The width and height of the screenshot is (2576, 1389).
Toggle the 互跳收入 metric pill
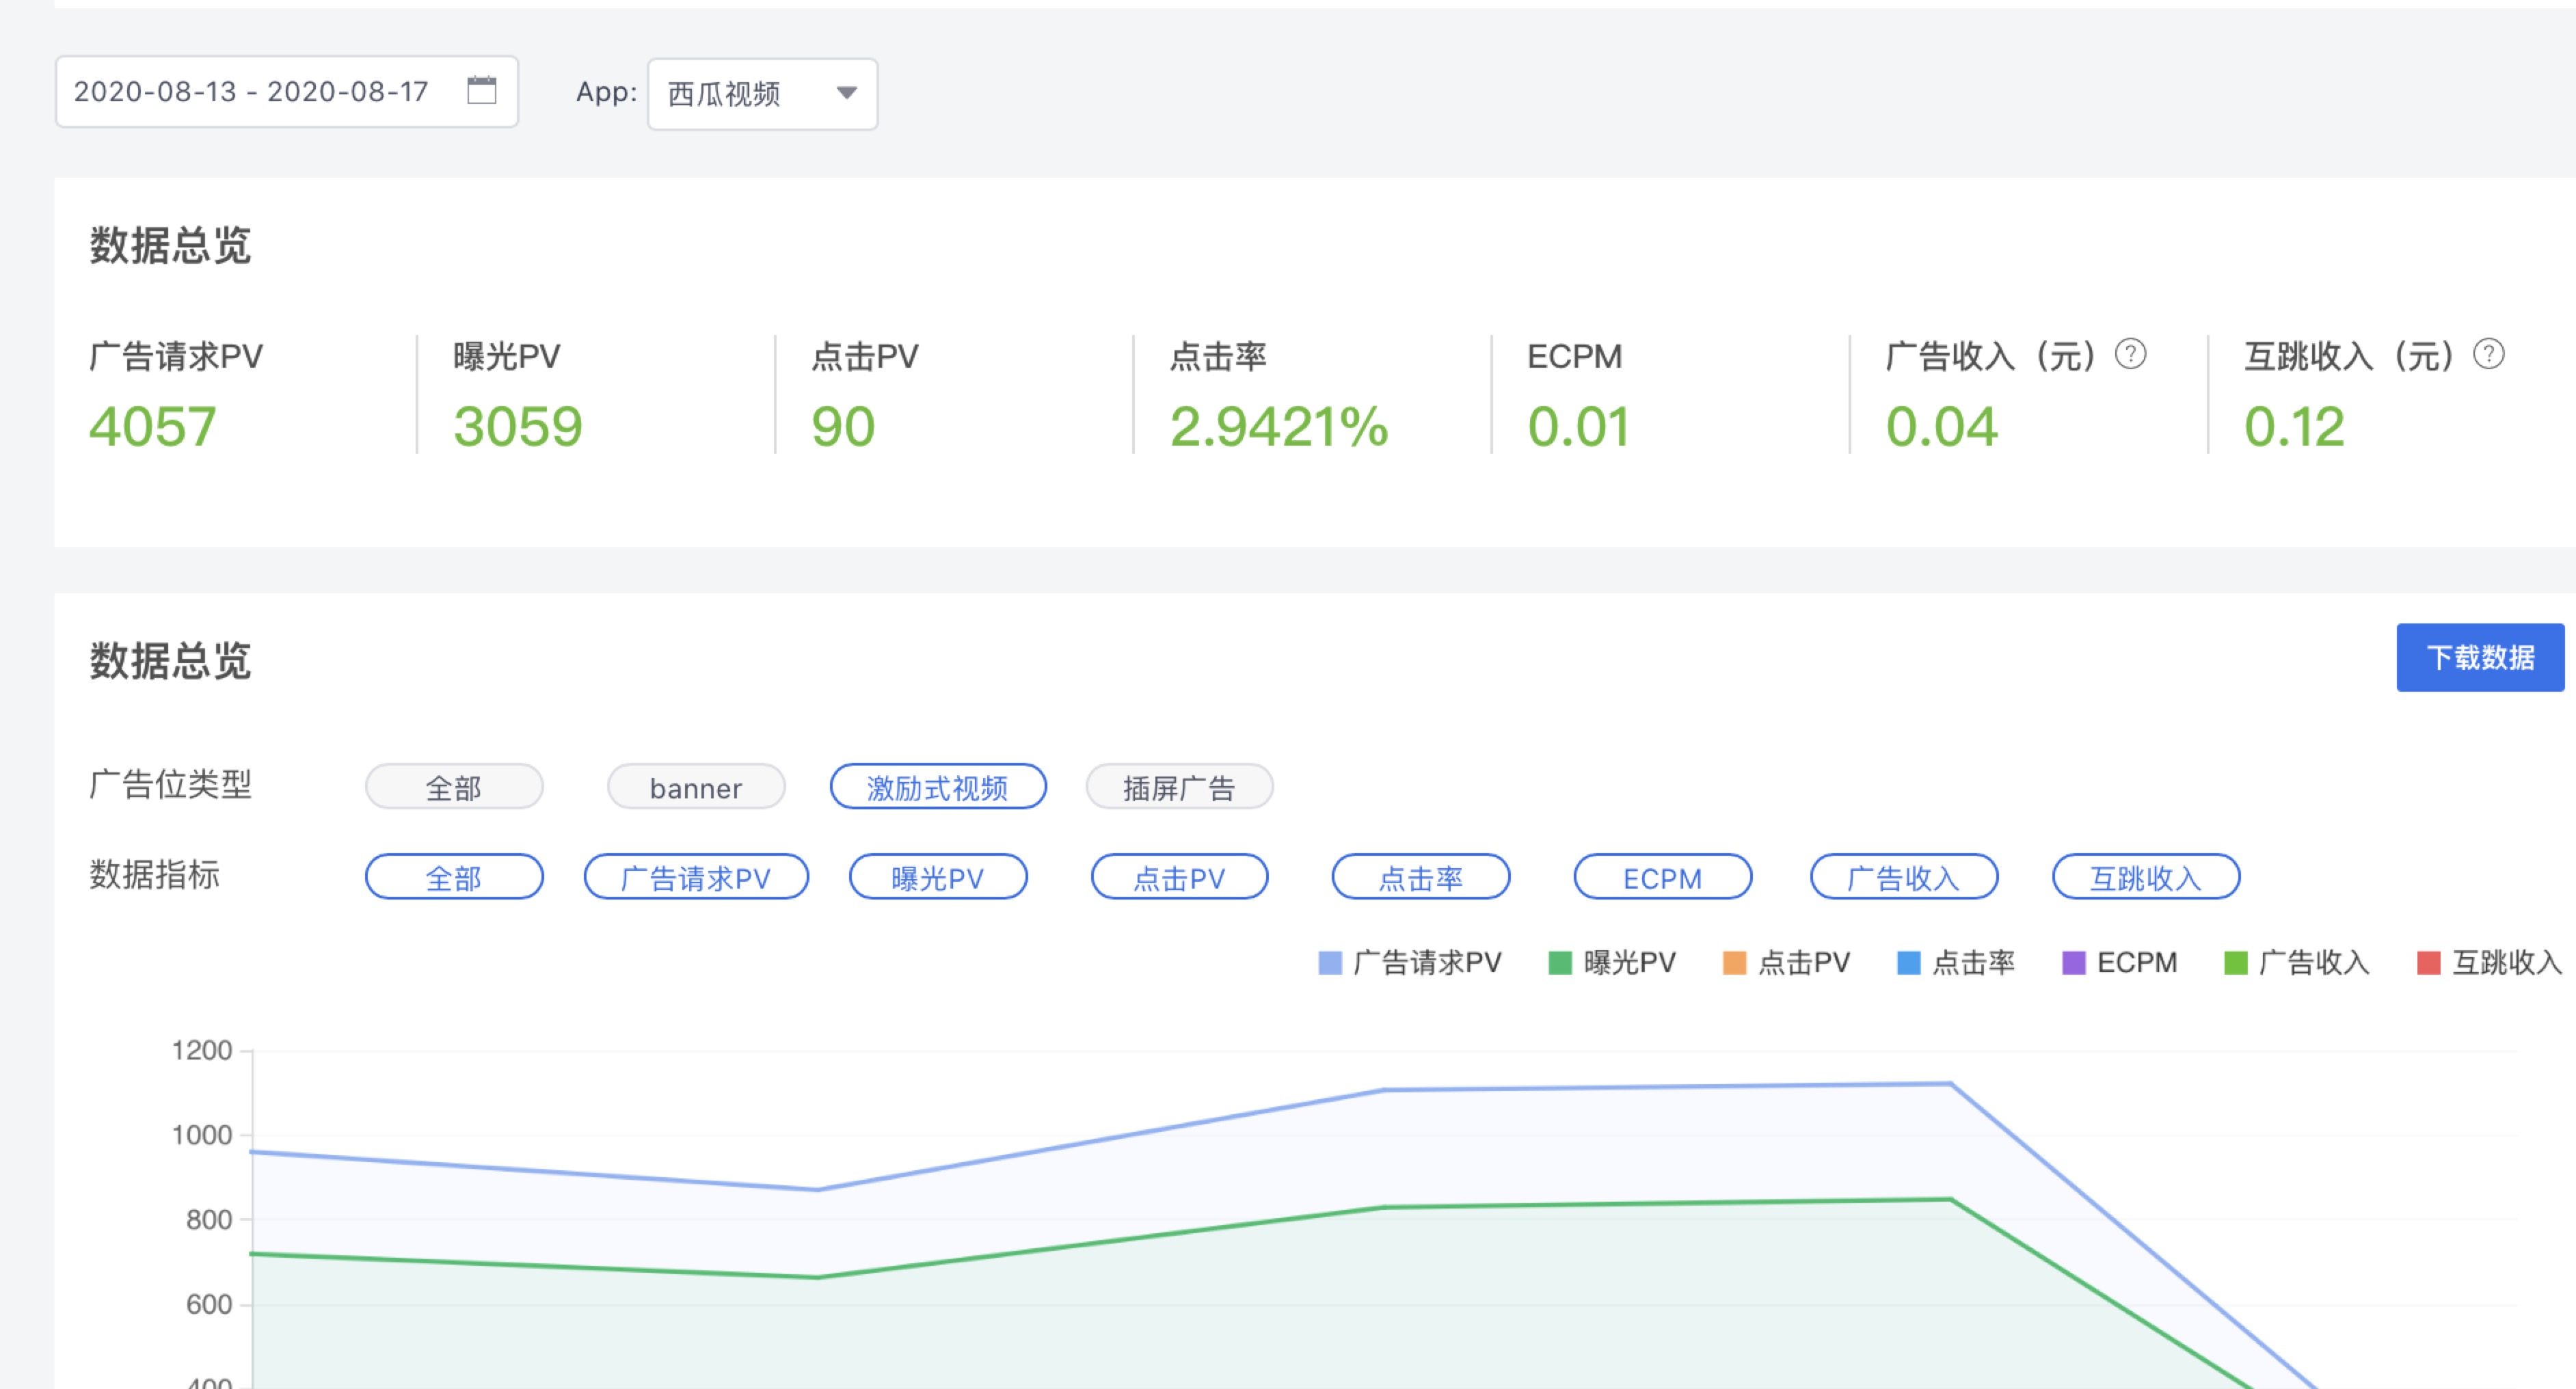tap(2146, 877)
